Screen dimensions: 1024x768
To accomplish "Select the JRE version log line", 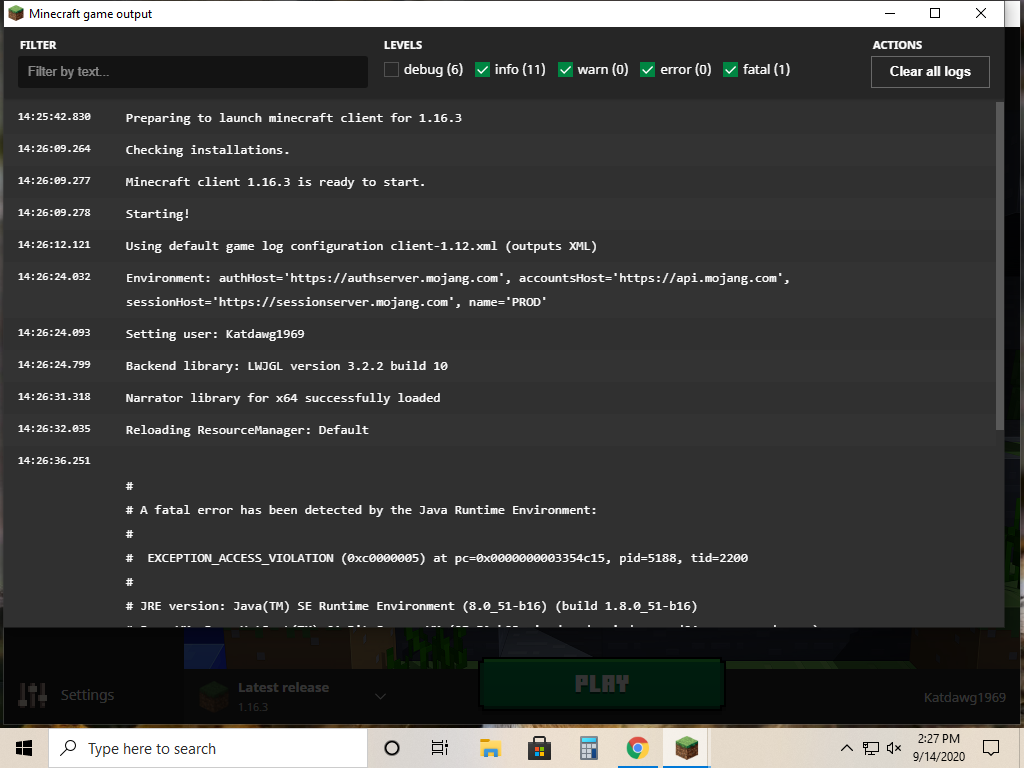I will [x=411, y=606].
